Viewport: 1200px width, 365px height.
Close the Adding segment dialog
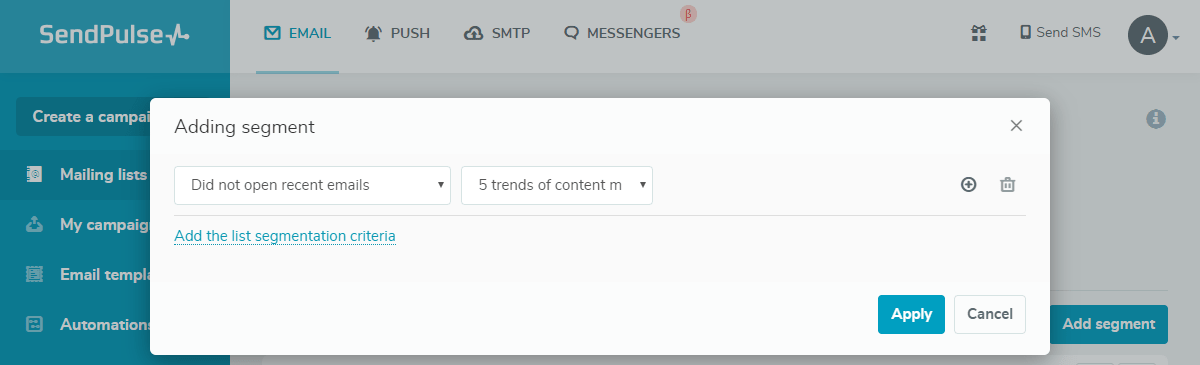(1016, 126)
